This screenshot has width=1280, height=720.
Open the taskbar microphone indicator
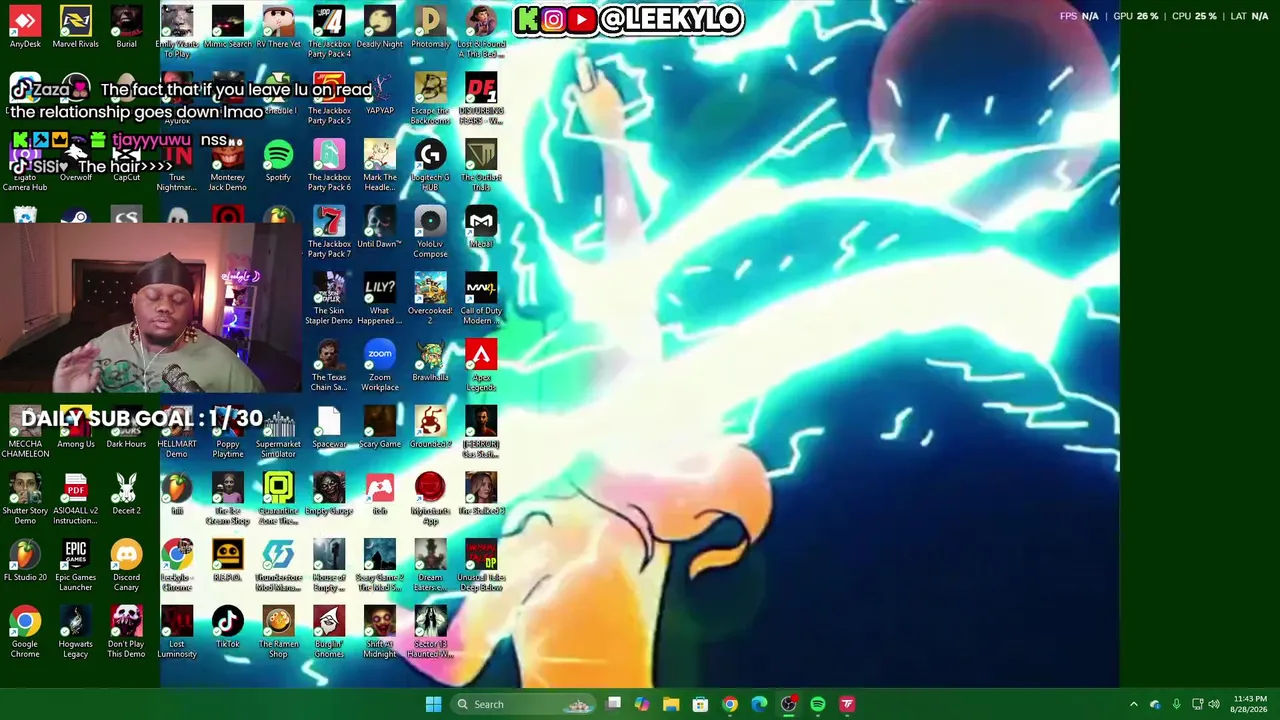[1176, 704]
